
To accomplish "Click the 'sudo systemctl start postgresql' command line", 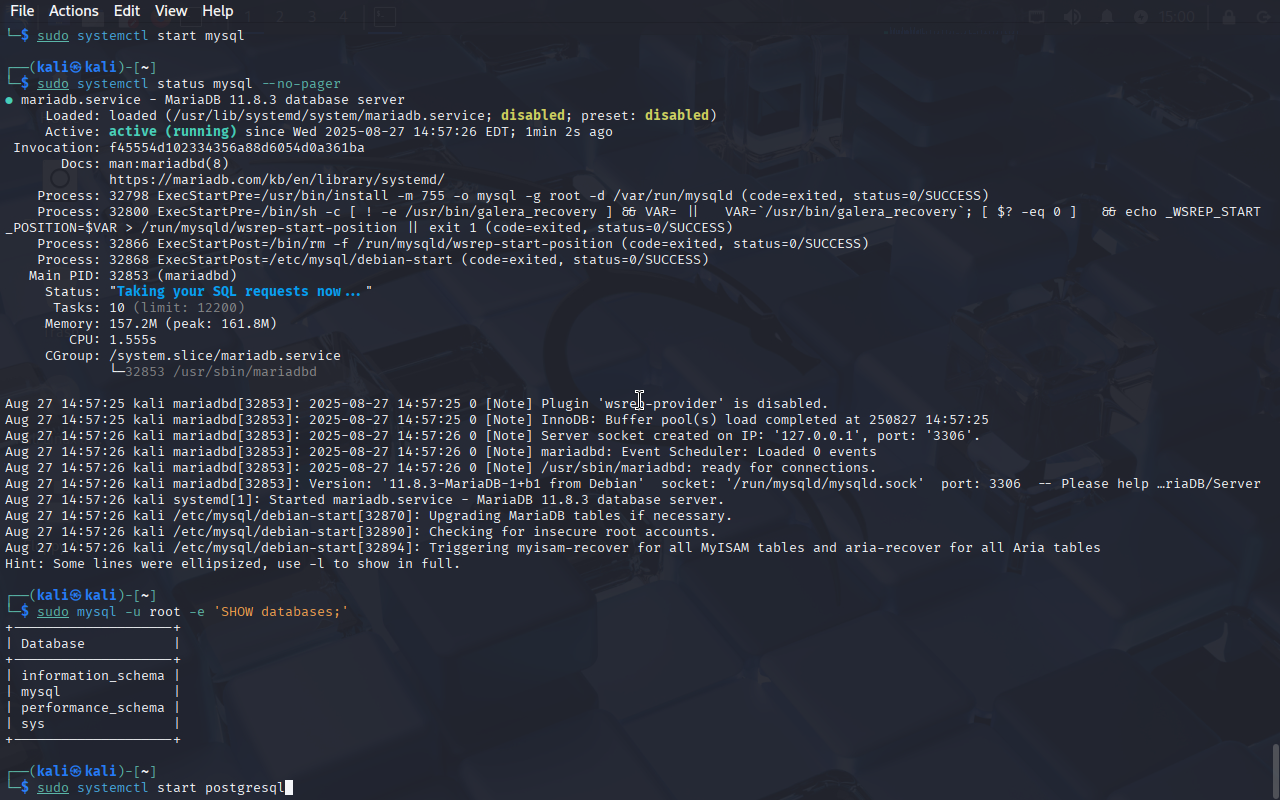I will tap(161, 788).
